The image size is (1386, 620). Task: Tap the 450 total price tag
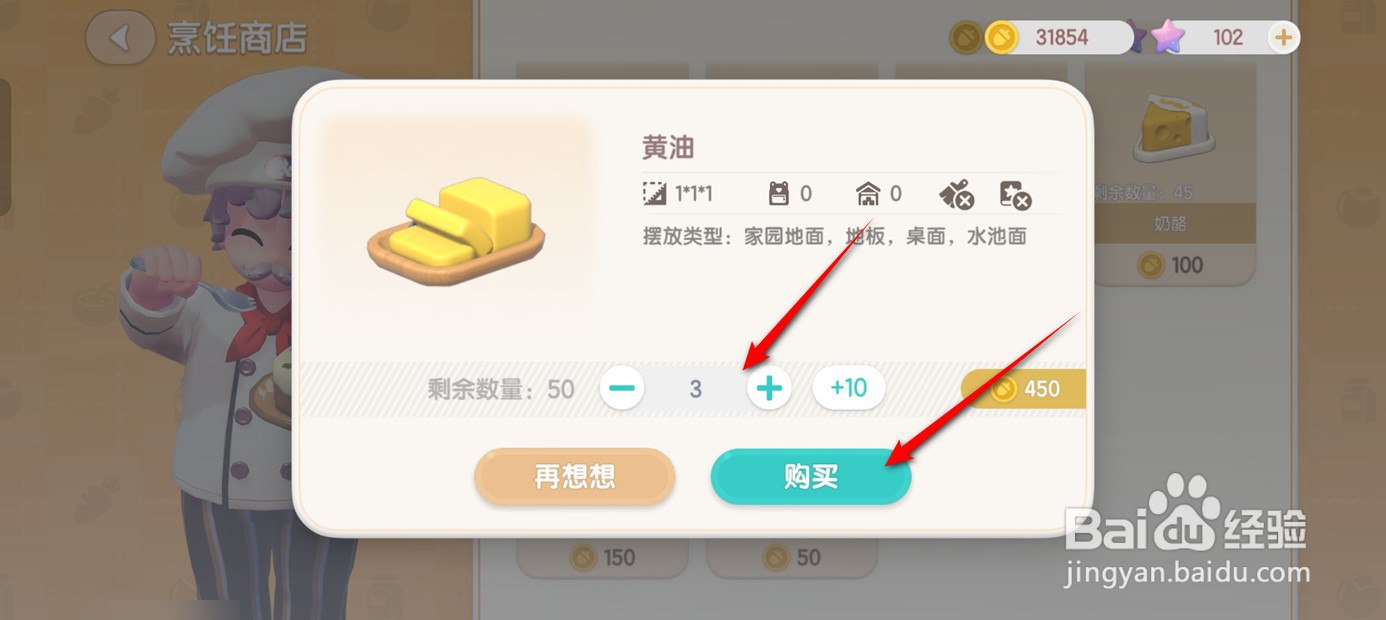(1024, 388)
